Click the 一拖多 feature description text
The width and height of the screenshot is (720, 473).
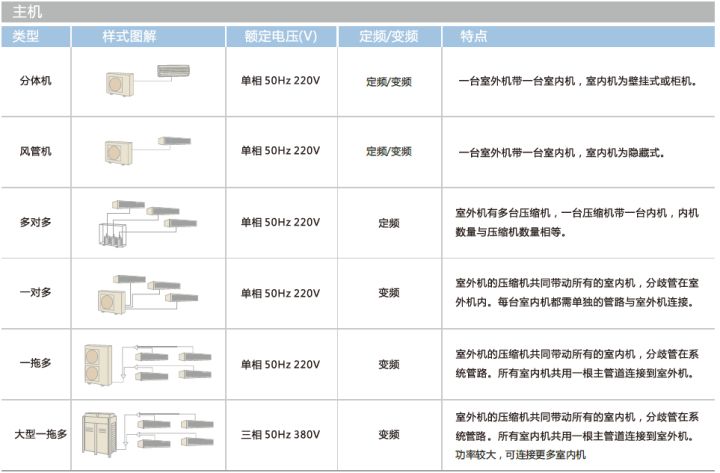pyautogui.click(x=573, y=364)
